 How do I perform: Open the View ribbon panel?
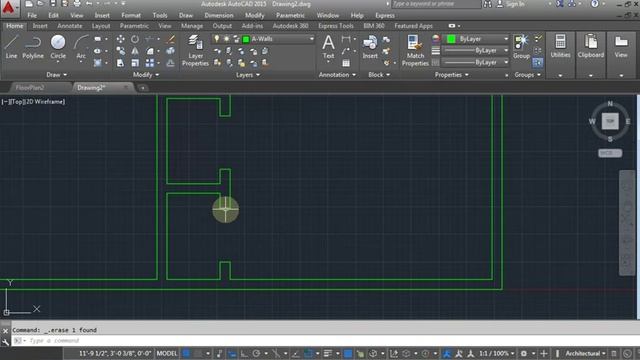click(621, 46)
